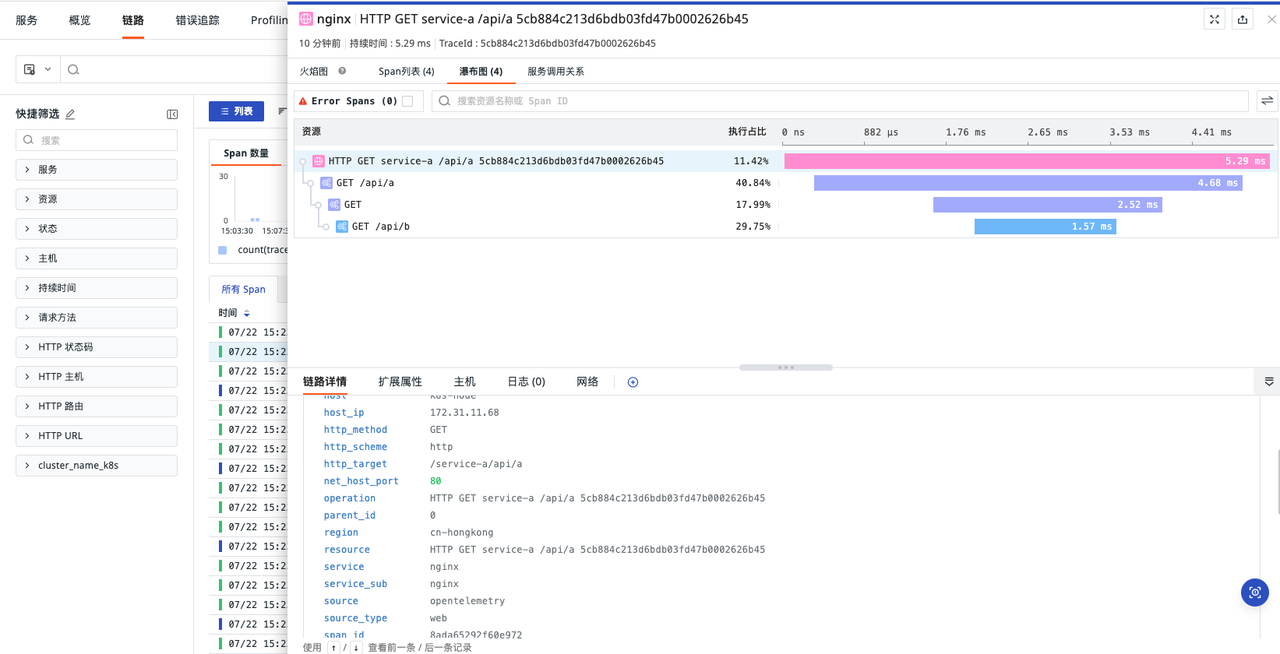The height and width of the screenshot is (654, 1280).
Task: Select the 所有 Span tab
Action: coord(243,289)
